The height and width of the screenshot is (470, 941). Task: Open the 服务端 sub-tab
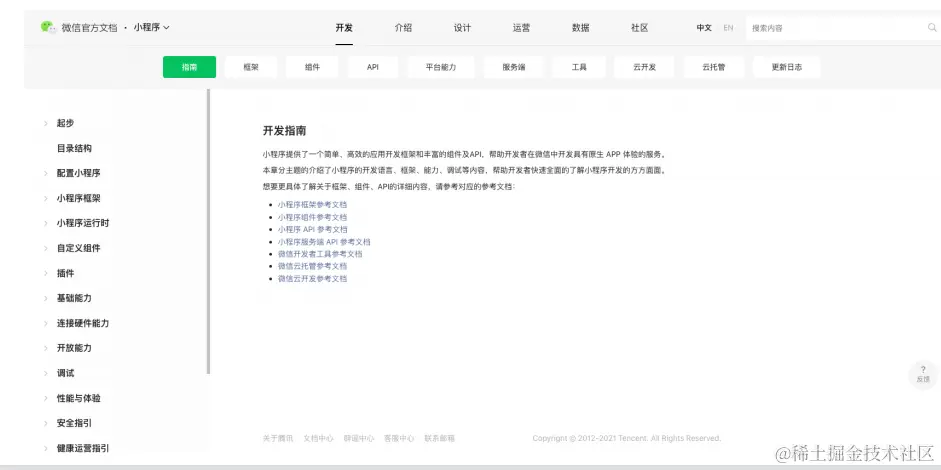[514, 67]
